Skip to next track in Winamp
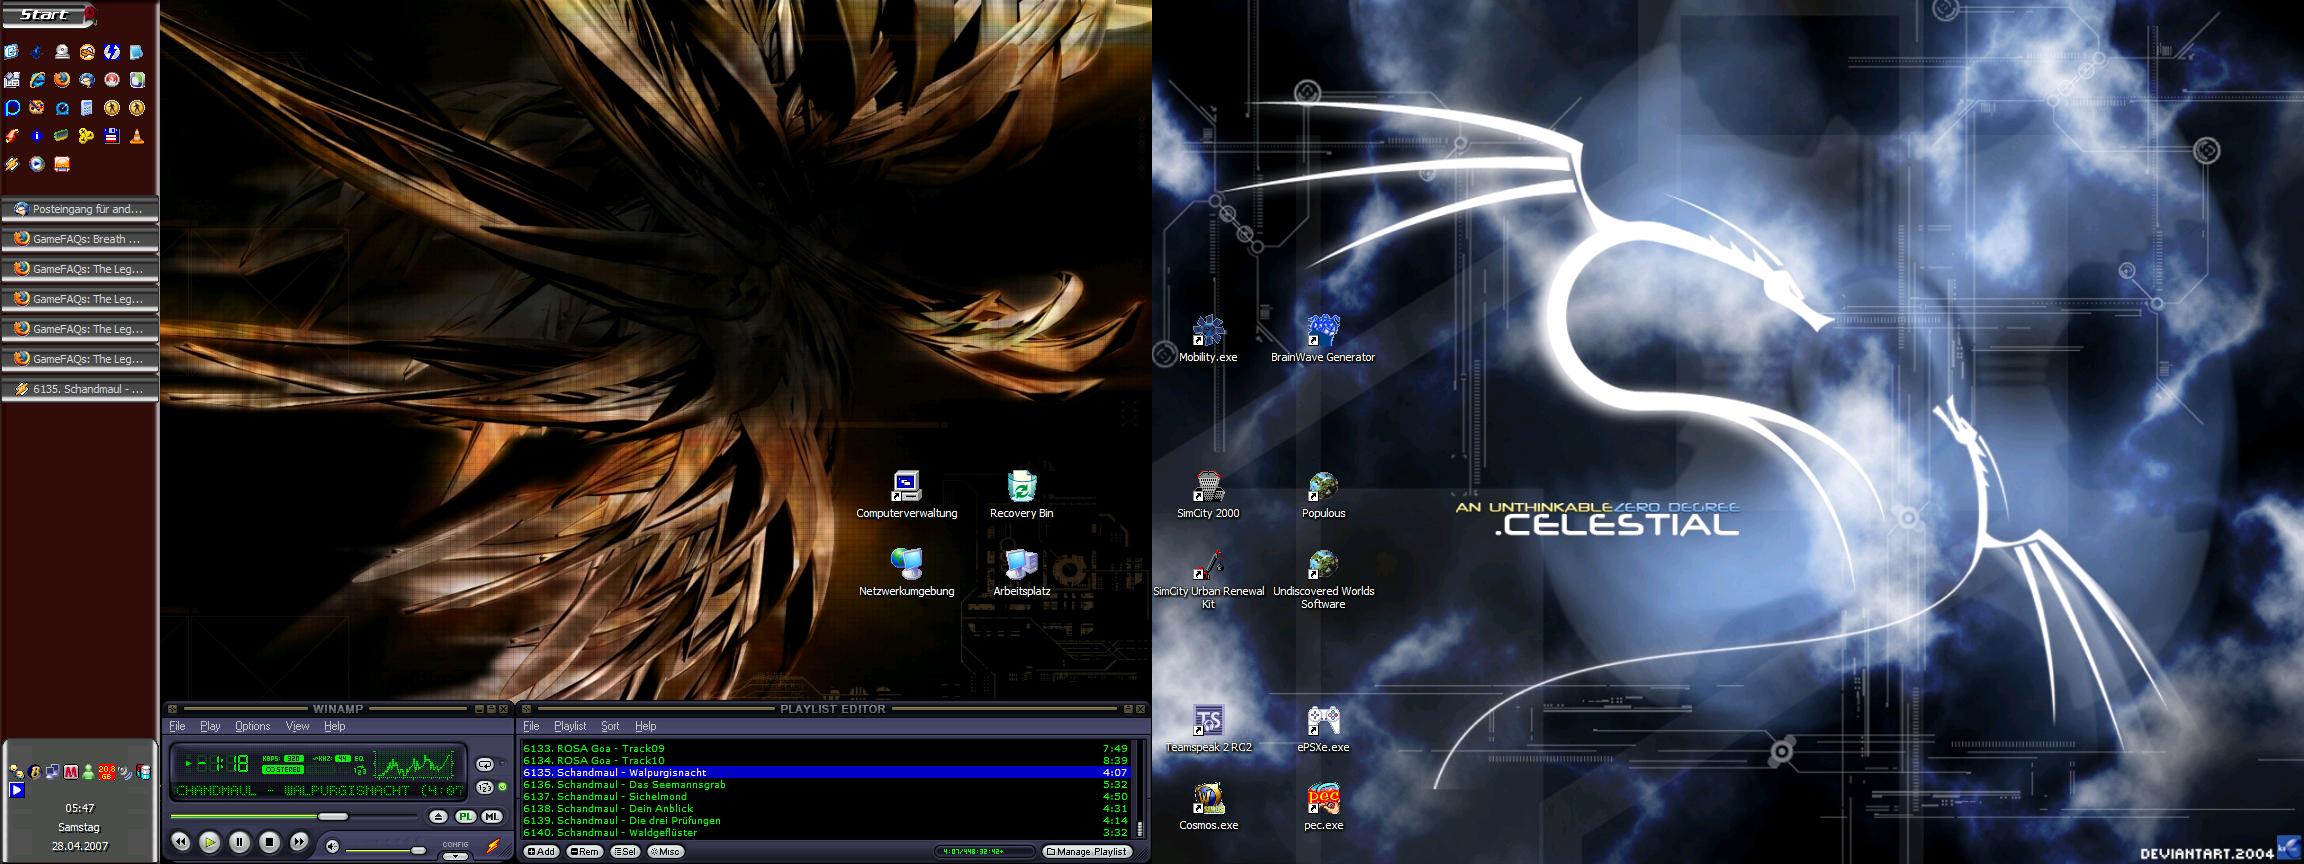2304x864 pixels. 299,842
